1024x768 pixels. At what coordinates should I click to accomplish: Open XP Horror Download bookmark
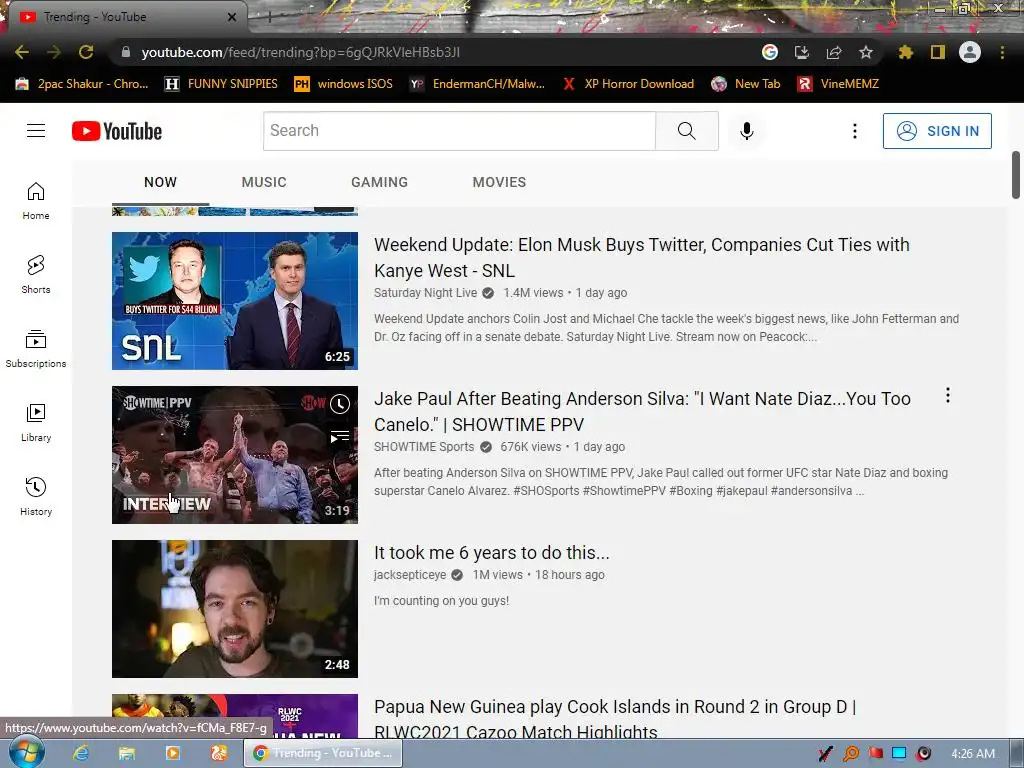[x=629, y=84]
